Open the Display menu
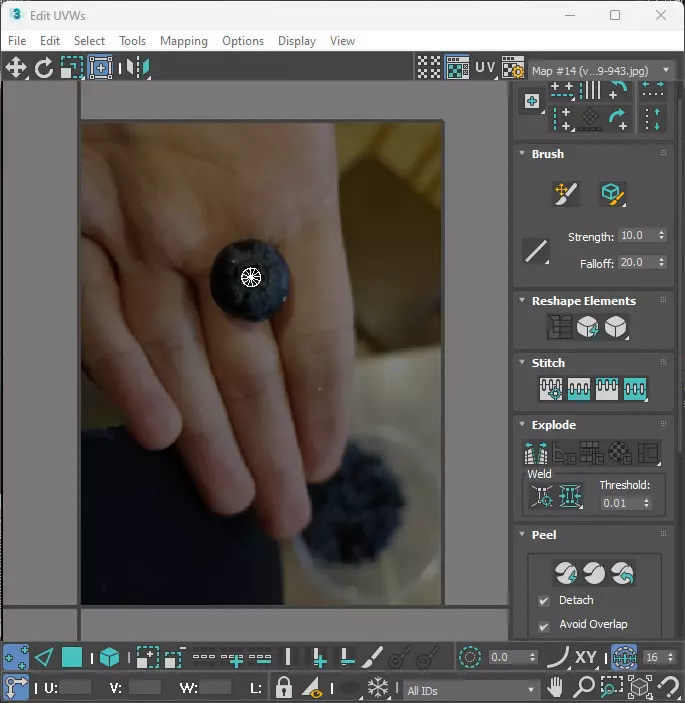The image size is (685, 703). [x=297, y=41]
